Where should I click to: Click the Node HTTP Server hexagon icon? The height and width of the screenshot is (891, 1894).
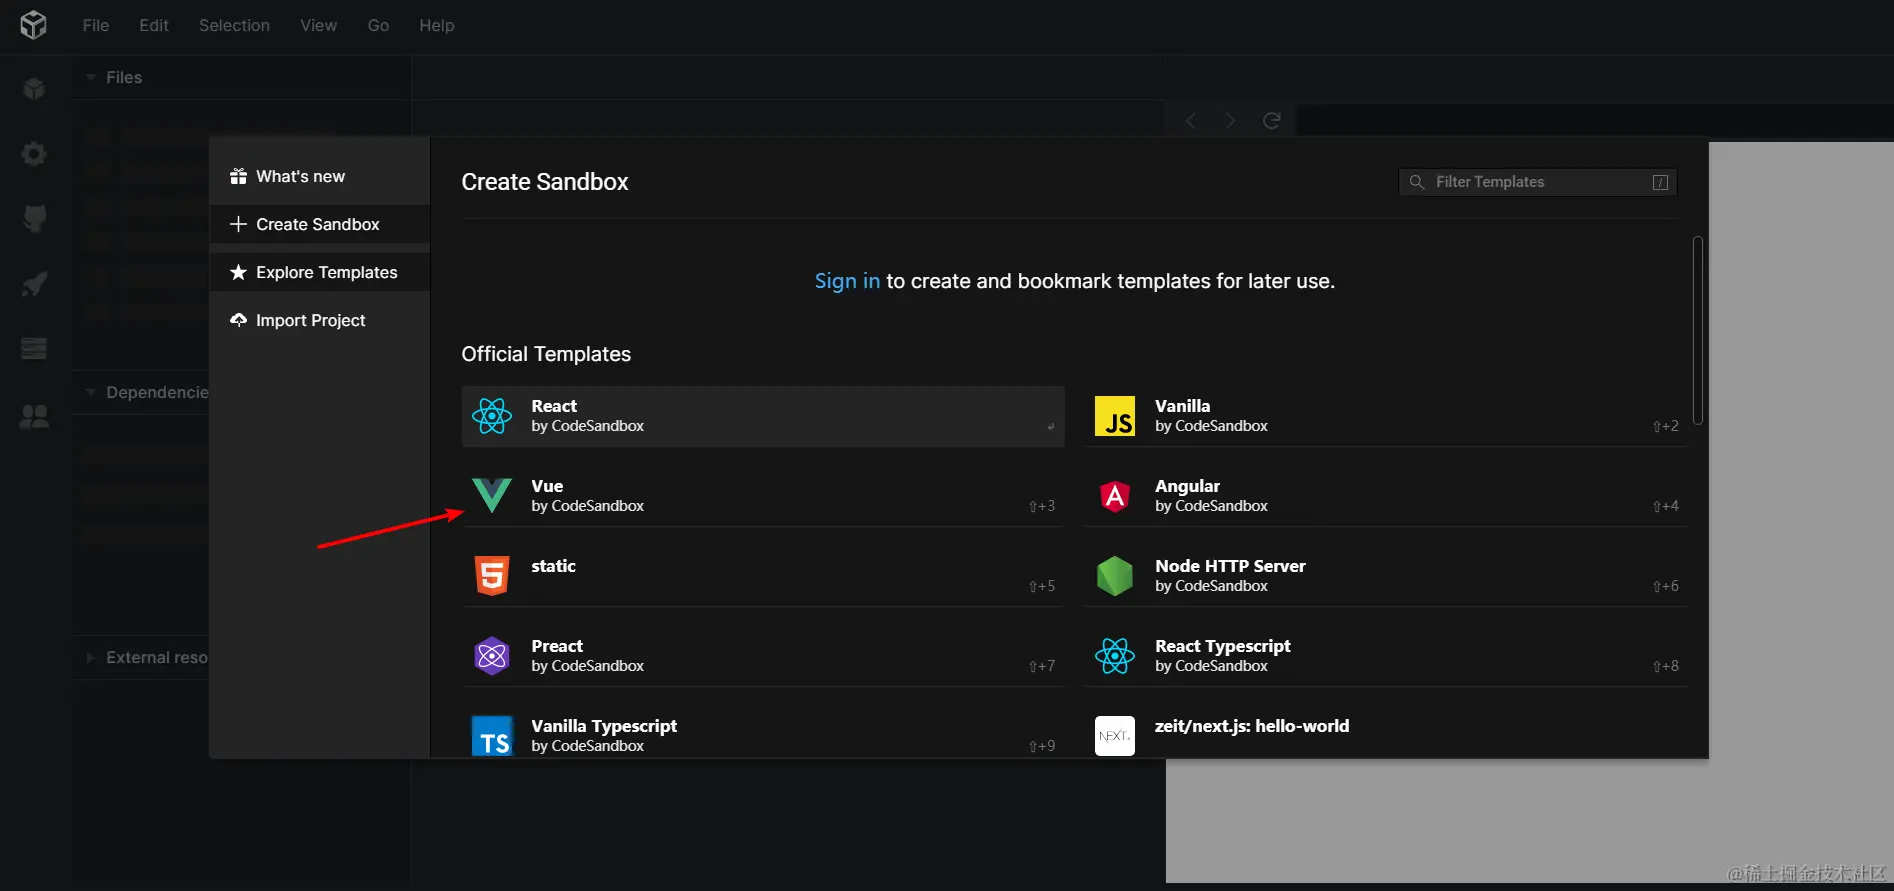coord(1115,576)
